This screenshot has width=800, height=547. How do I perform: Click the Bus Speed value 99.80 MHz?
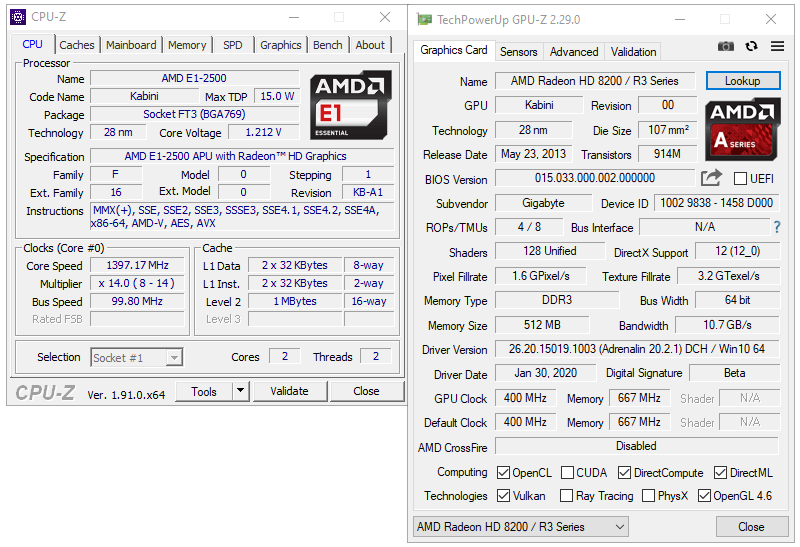(x=137, y=301)
